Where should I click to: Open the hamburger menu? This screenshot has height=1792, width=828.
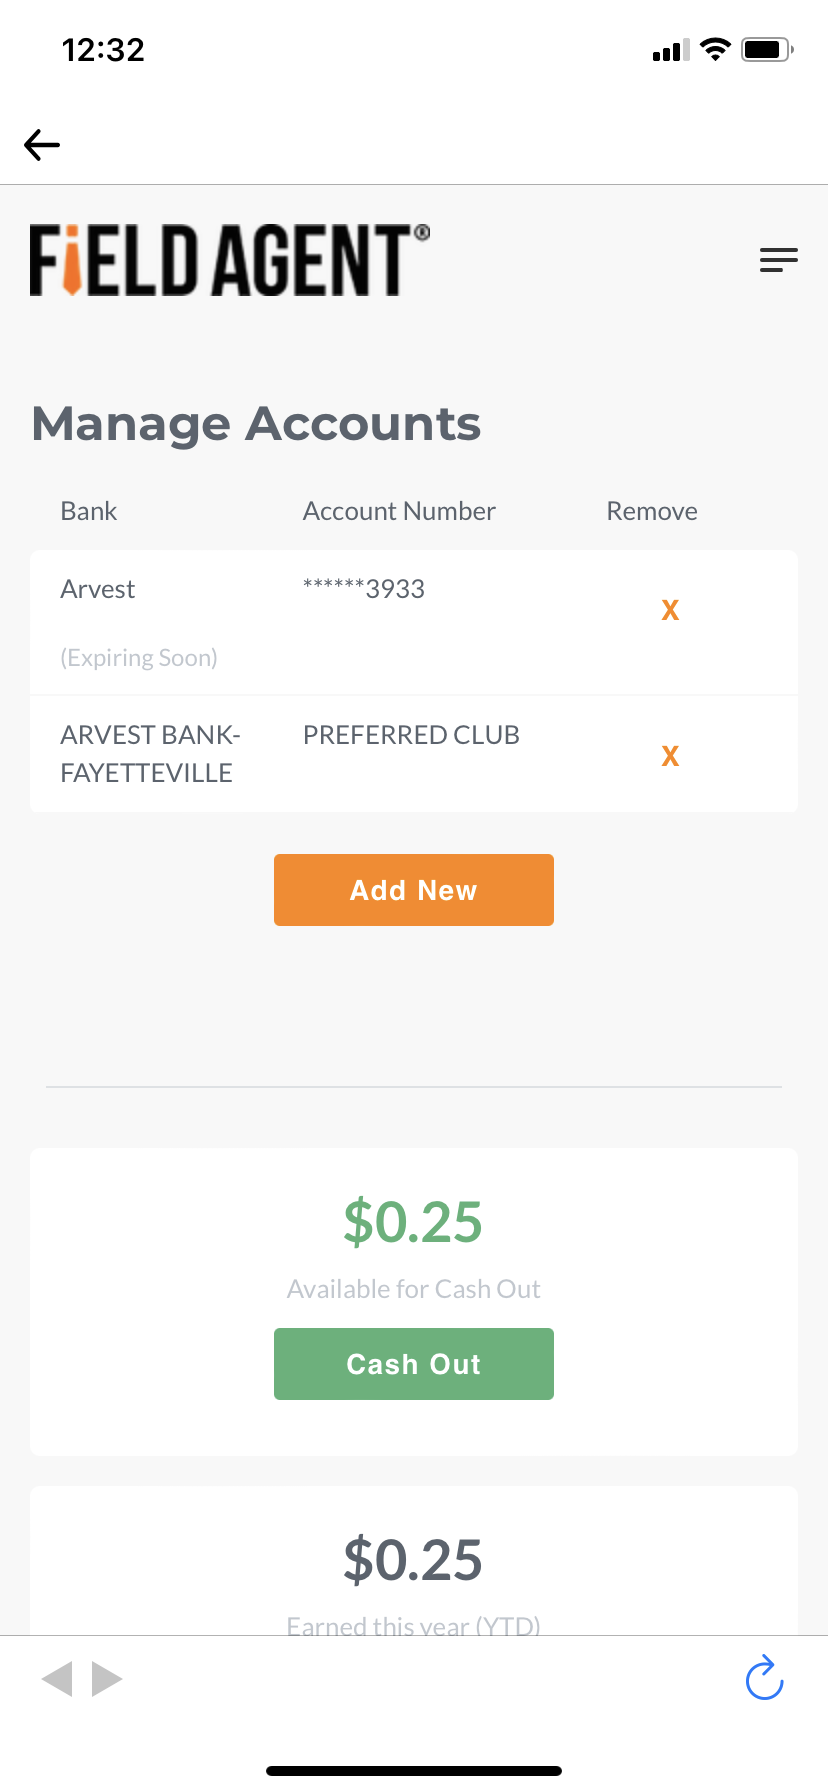tap(778, 260)
